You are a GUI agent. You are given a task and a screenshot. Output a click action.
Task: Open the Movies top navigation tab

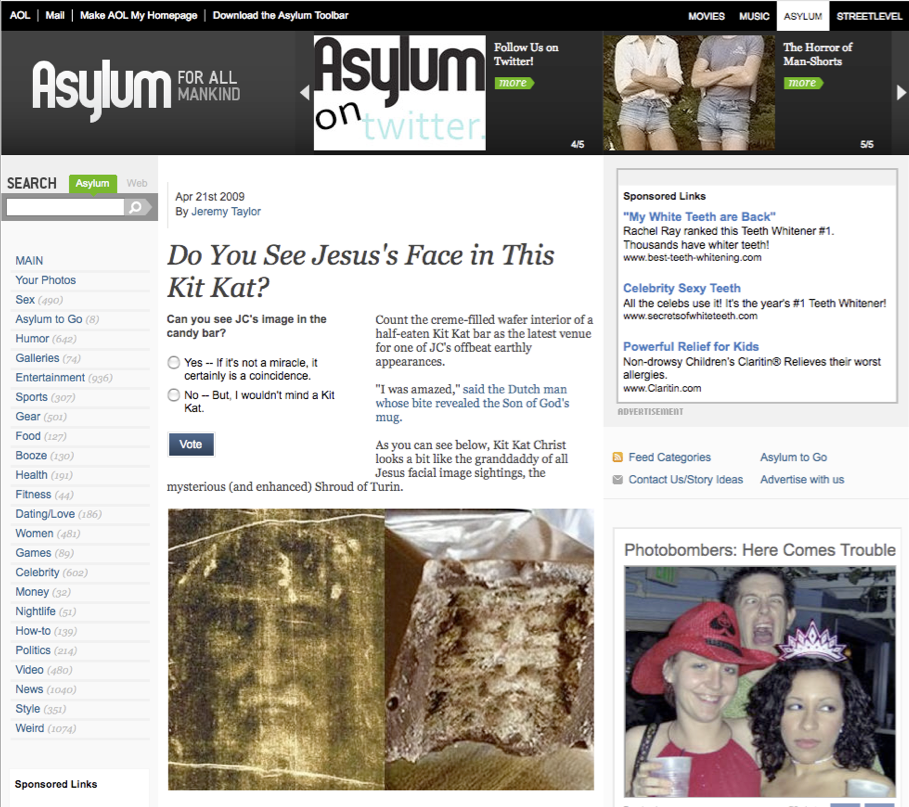[706, 16]
